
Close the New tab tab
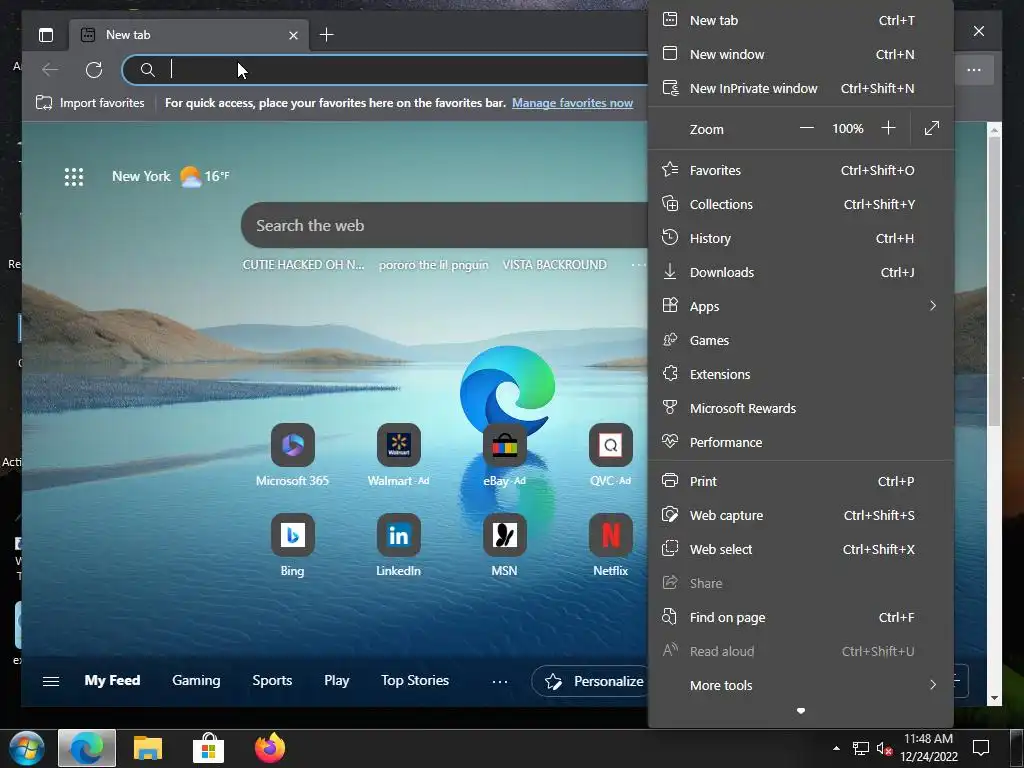(293, 35)
